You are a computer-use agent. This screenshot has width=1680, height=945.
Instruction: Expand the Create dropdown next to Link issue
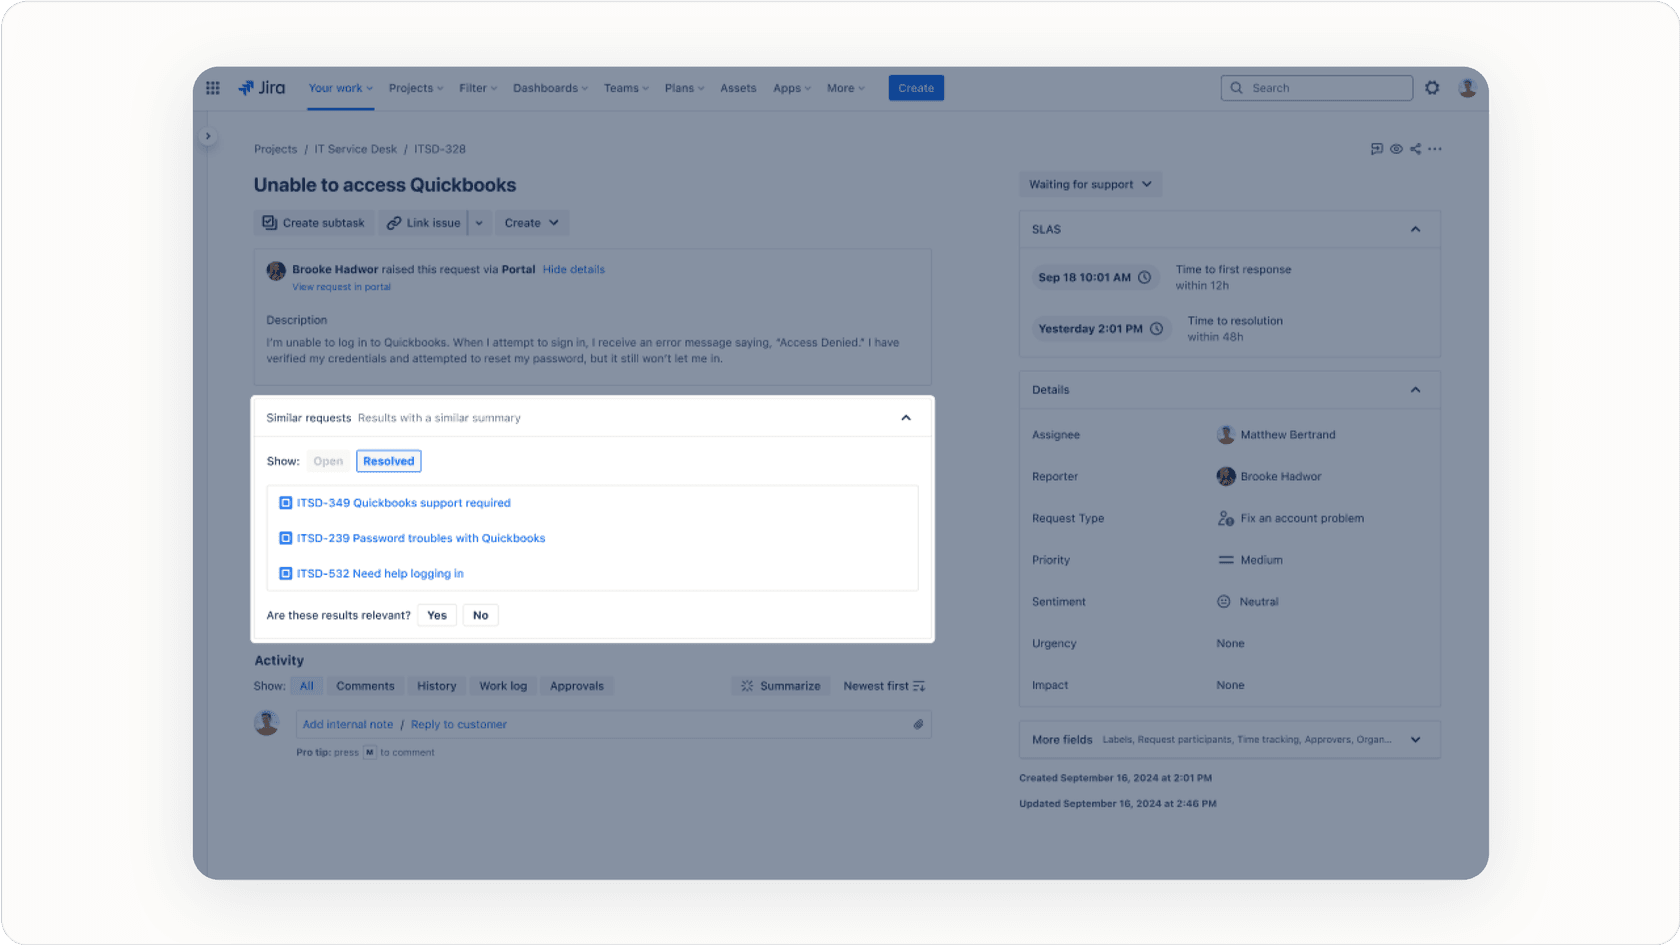(x=479, y=222)
